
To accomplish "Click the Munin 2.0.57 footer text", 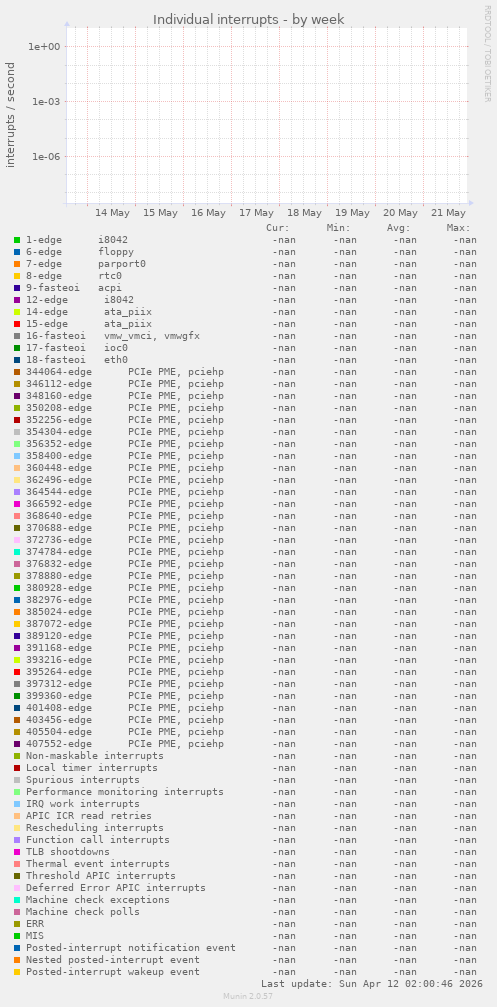I will click(x=248, y=995).
